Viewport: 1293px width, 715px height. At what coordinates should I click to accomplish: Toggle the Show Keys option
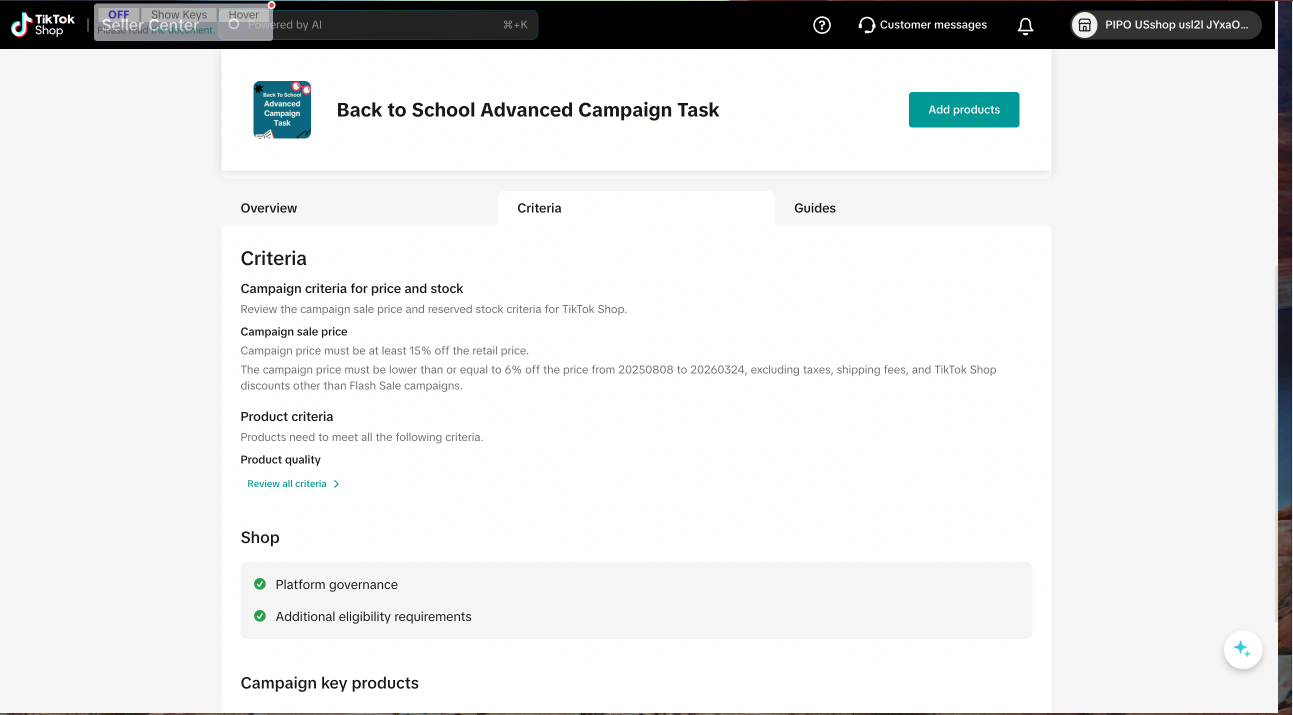pyautogui.click(x=178, y=15)
